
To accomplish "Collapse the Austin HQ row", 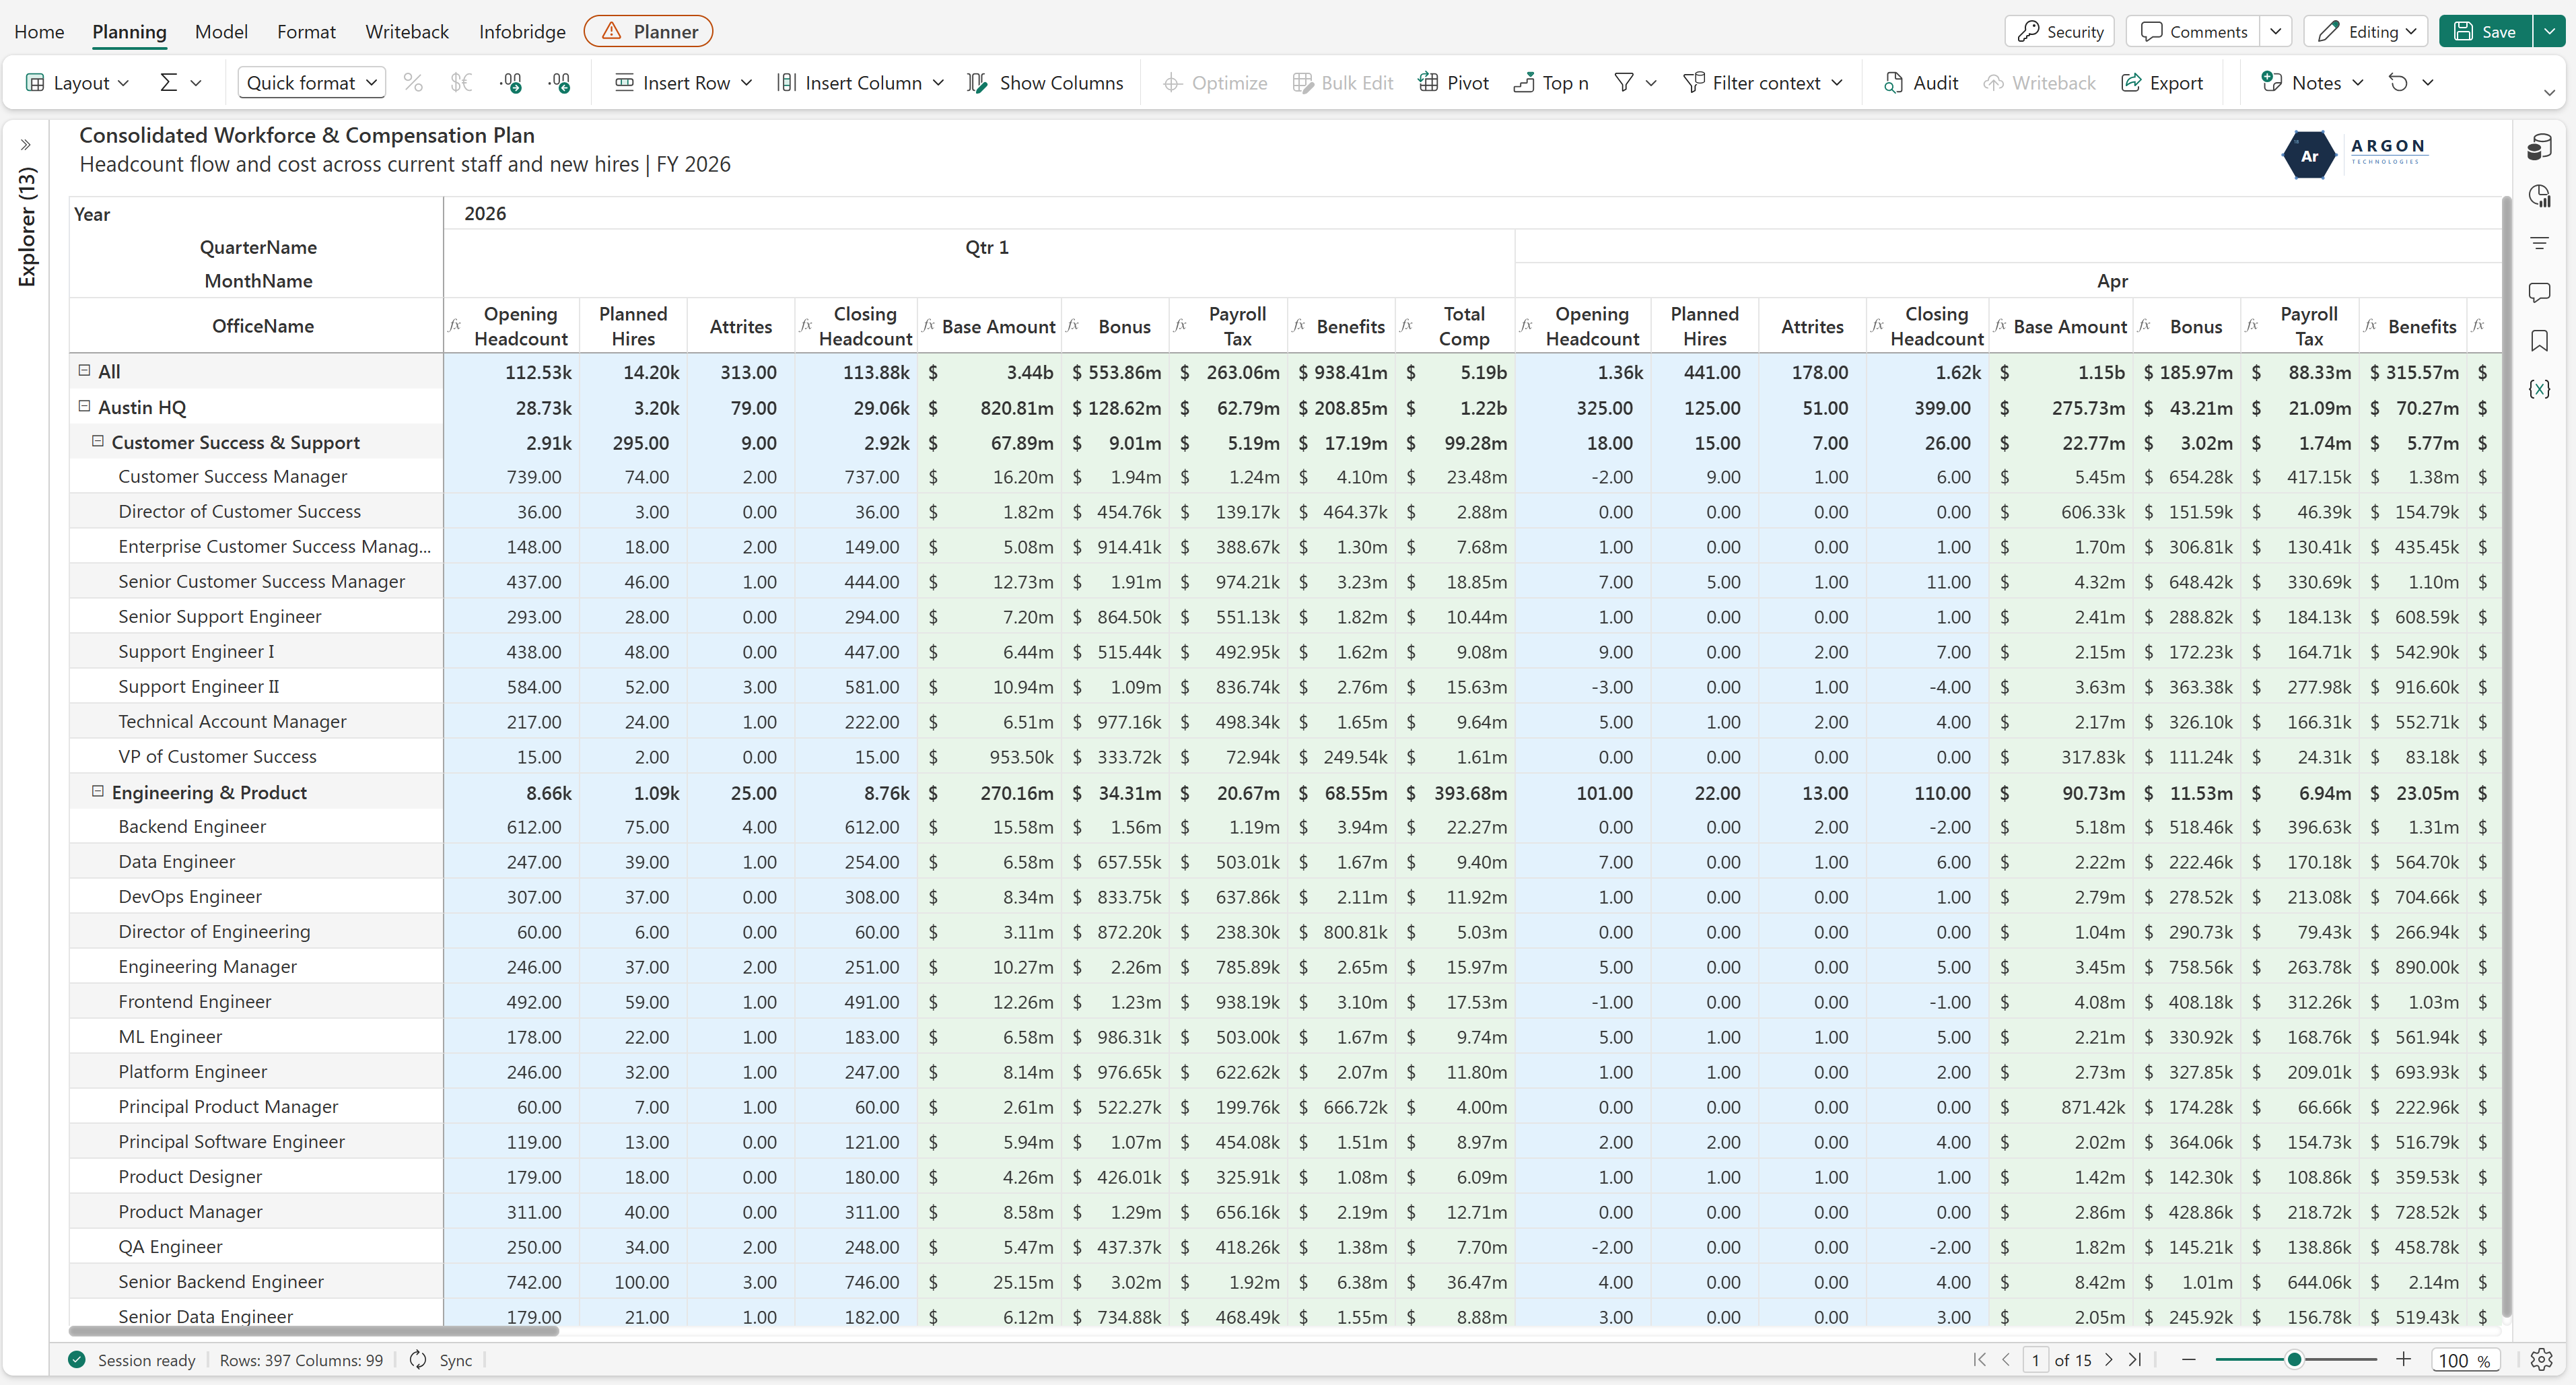I will [85, 406].
